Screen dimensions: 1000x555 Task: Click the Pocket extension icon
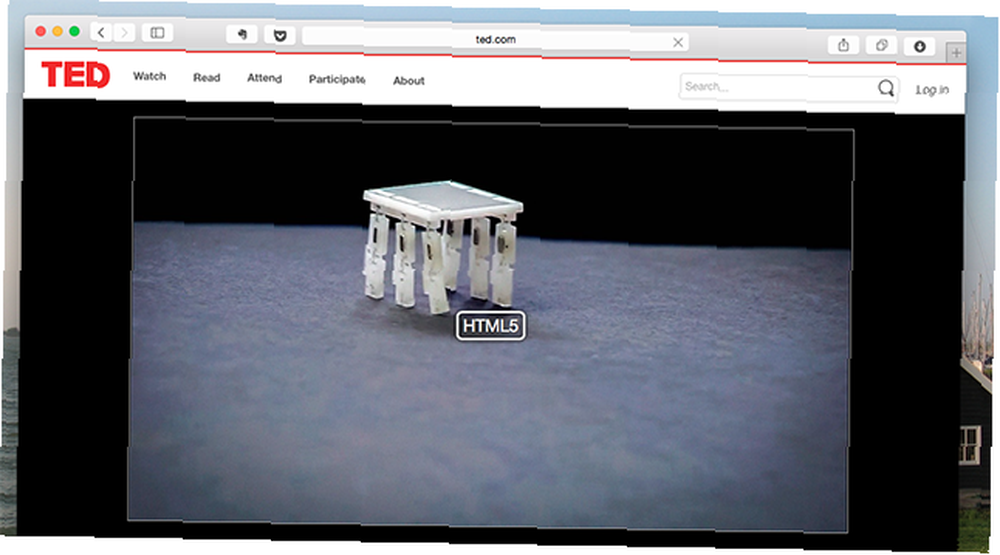pyautogui.click(x=279, y=36)
